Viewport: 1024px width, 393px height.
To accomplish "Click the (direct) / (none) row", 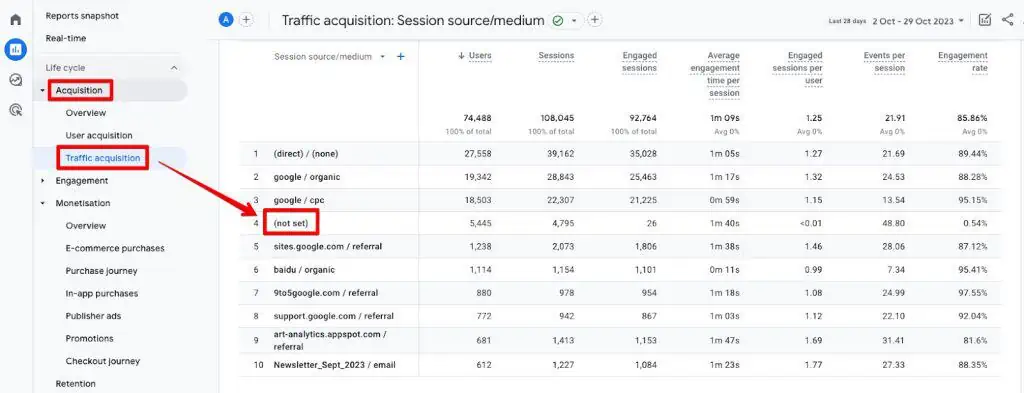I will click(x=619, y=154).
